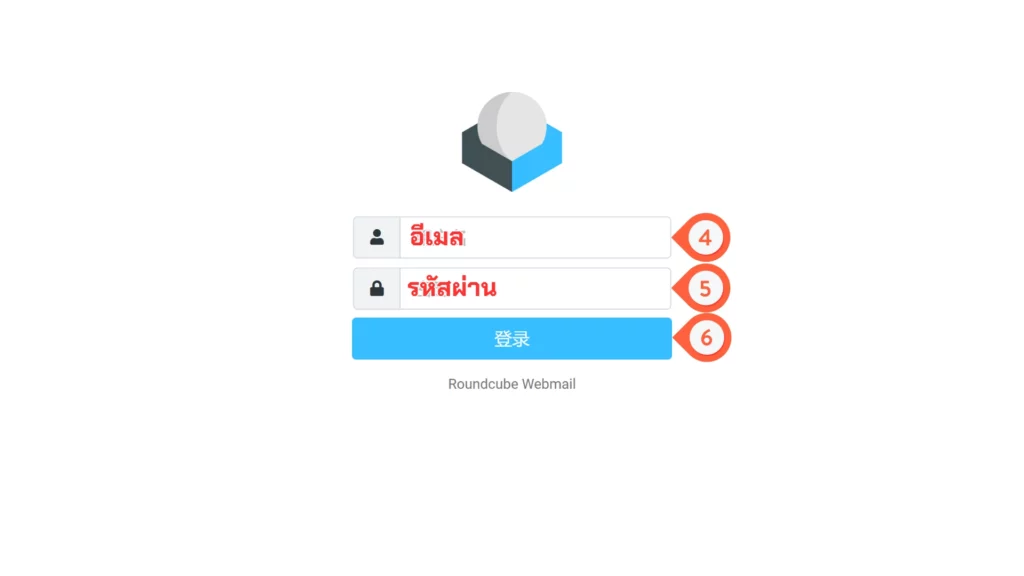Click the orange number 4 callout marker
The width and height of the screenshot is (1024, 576).
[702, 238]
